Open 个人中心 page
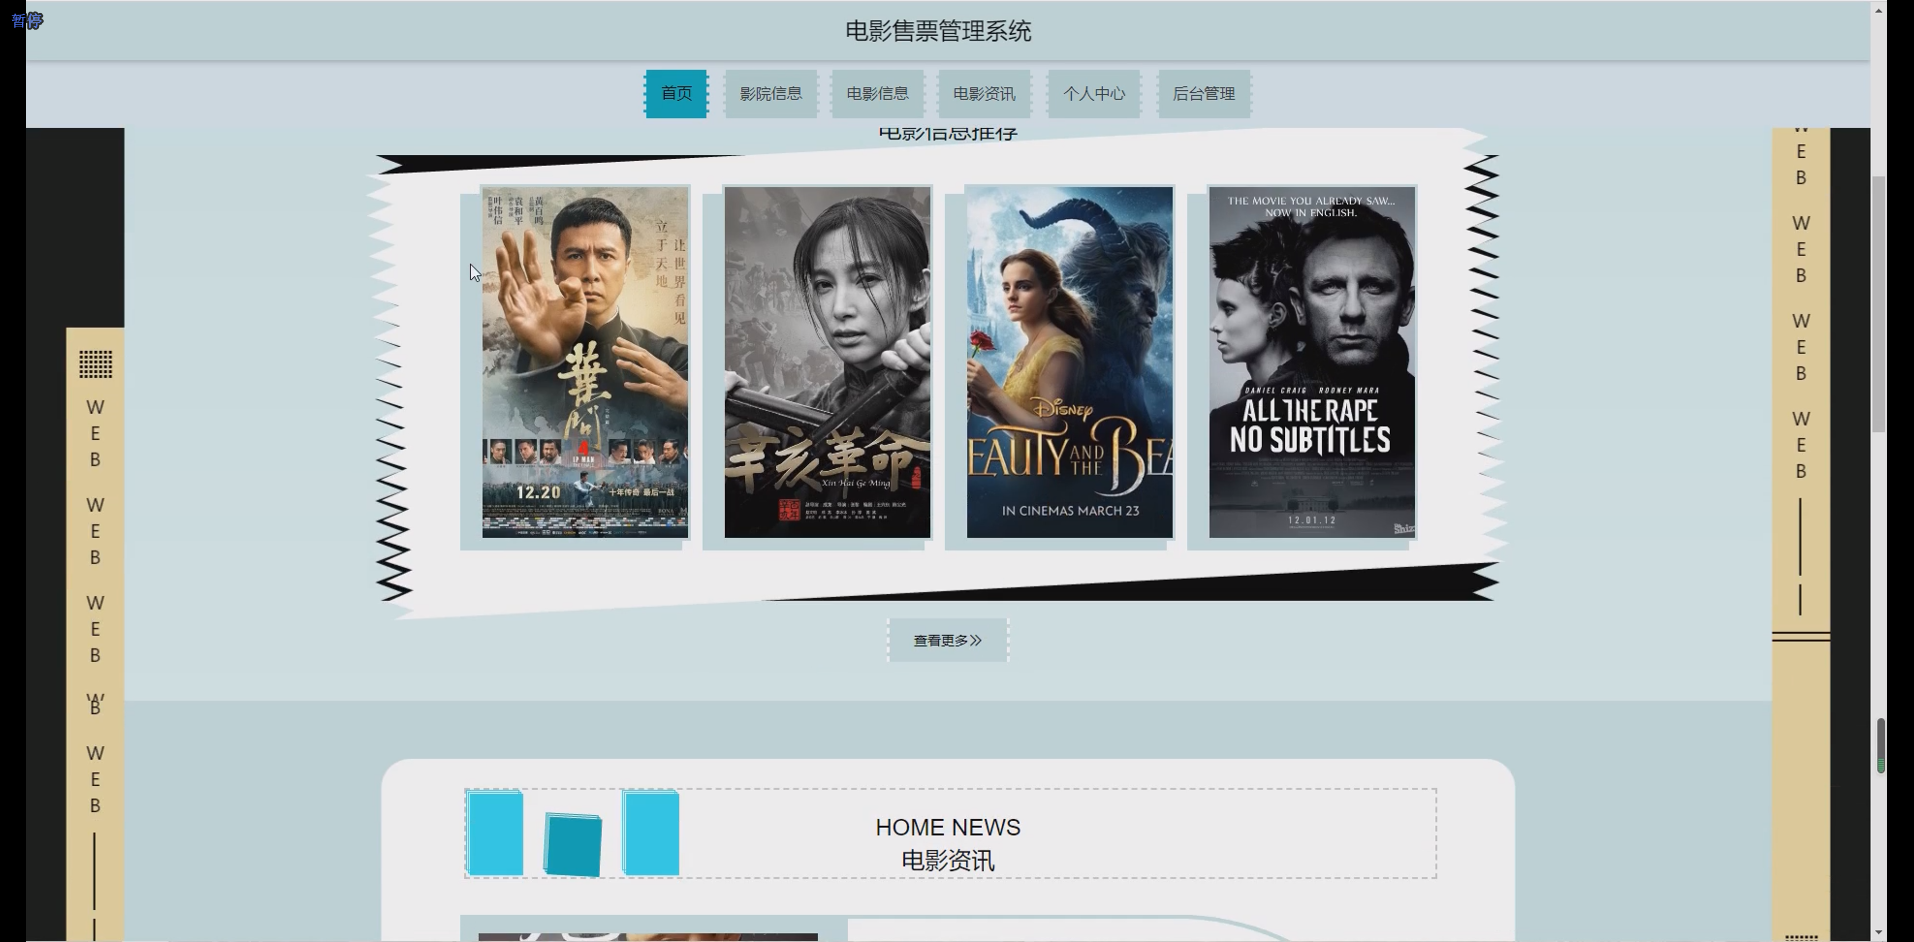Viewport: 1914px width, 942px height. tap(1094, 94)
